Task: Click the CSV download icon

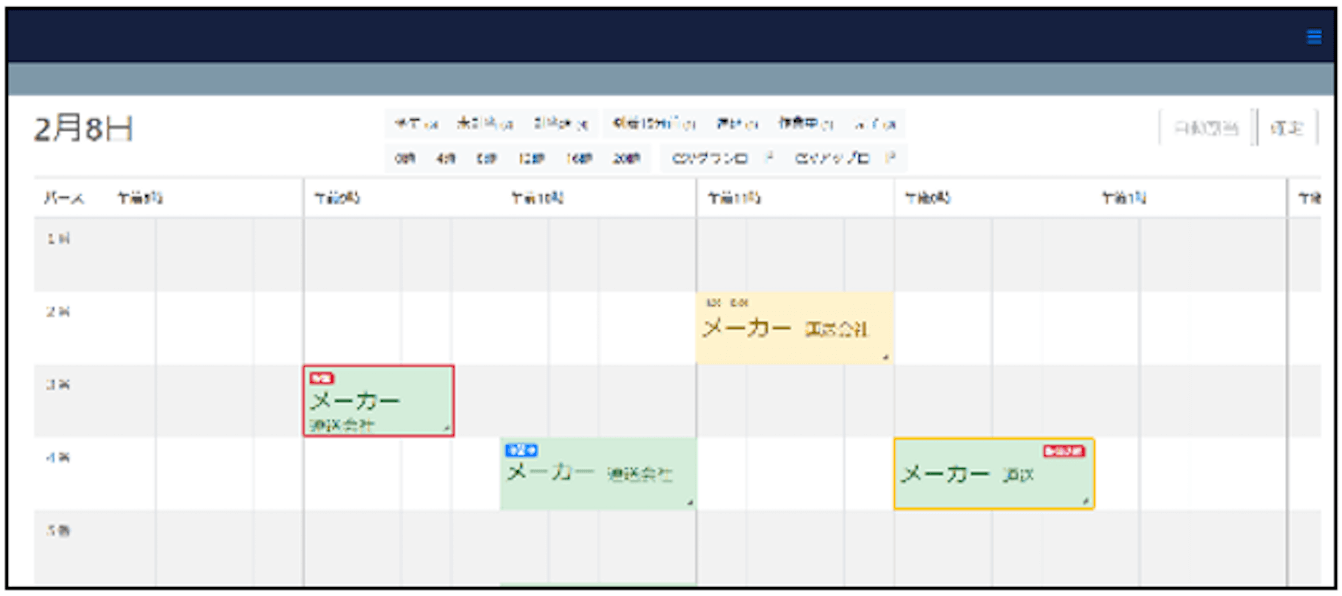Action: coord(769,158)
